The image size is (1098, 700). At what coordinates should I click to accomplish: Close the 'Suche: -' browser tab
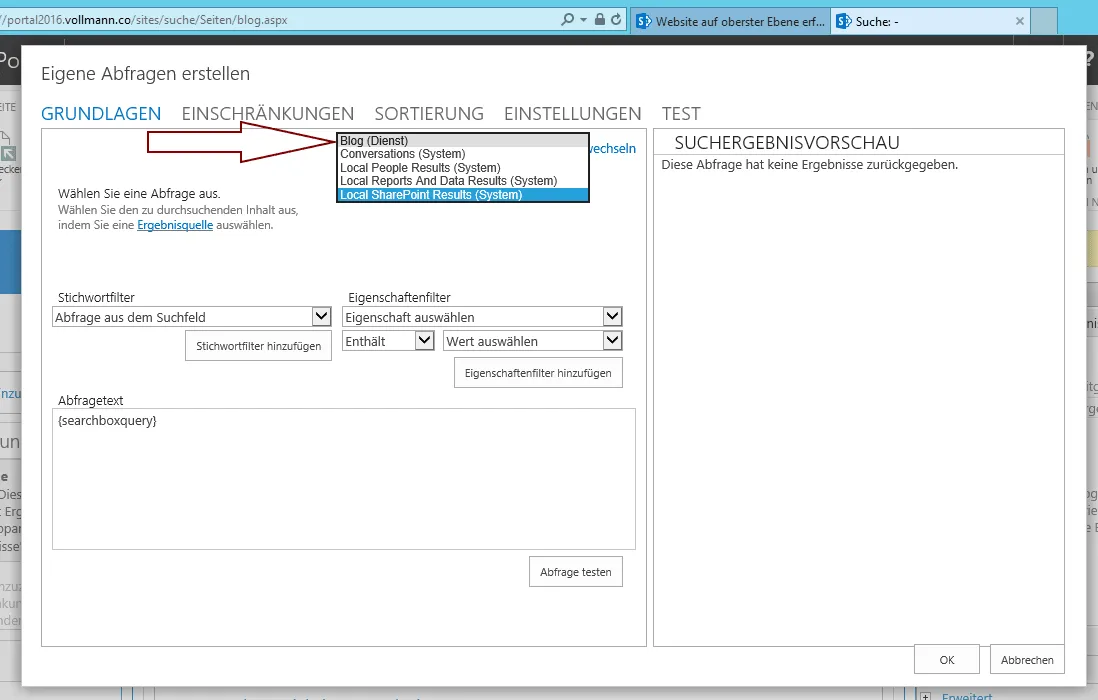coord(1020,21)
